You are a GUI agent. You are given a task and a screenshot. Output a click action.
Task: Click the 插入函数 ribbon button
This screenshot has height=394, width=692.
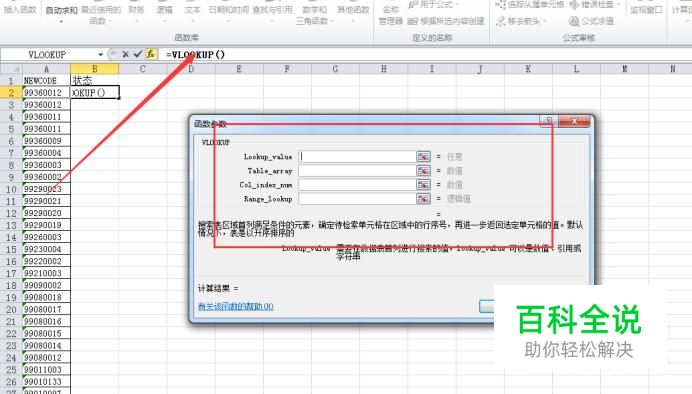pos(20,9)
